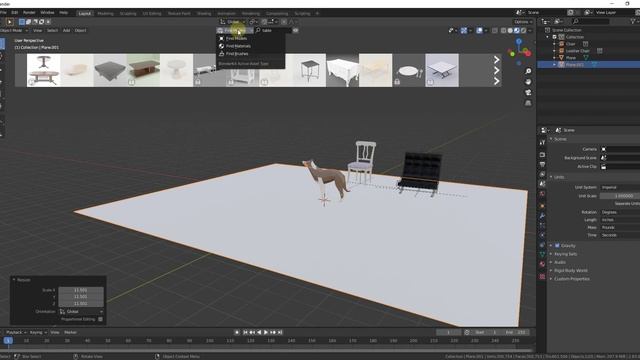
Task: Open the Output properties tab icon
Action: [x=542, y=164]
